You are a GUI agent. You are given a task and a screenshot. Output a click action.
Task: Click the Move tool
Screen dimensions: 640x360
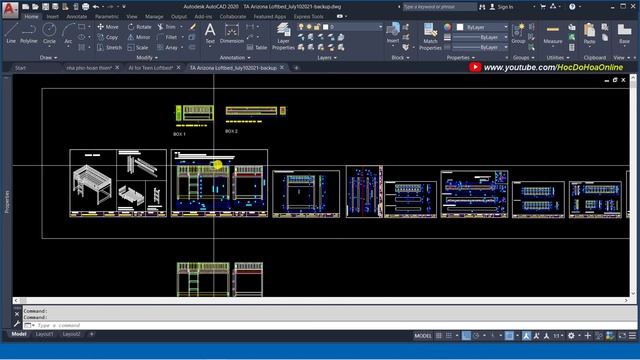(108, 27)
